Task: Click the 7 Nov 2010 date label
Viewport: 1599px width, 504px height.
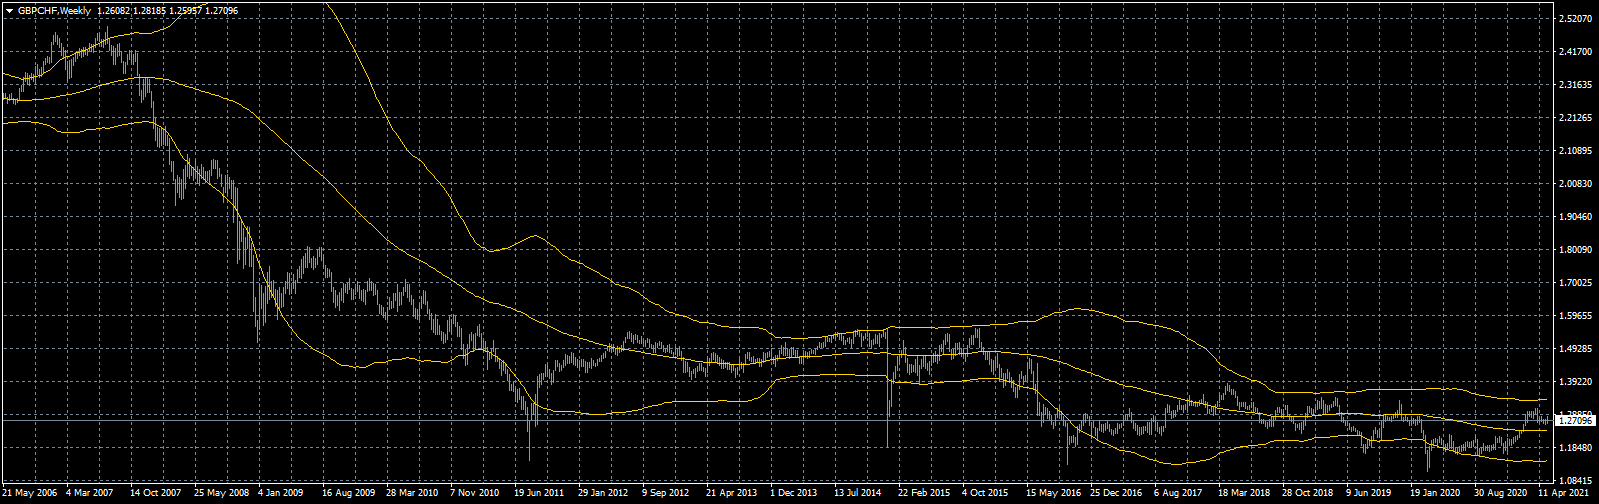Action: point(474,493)
